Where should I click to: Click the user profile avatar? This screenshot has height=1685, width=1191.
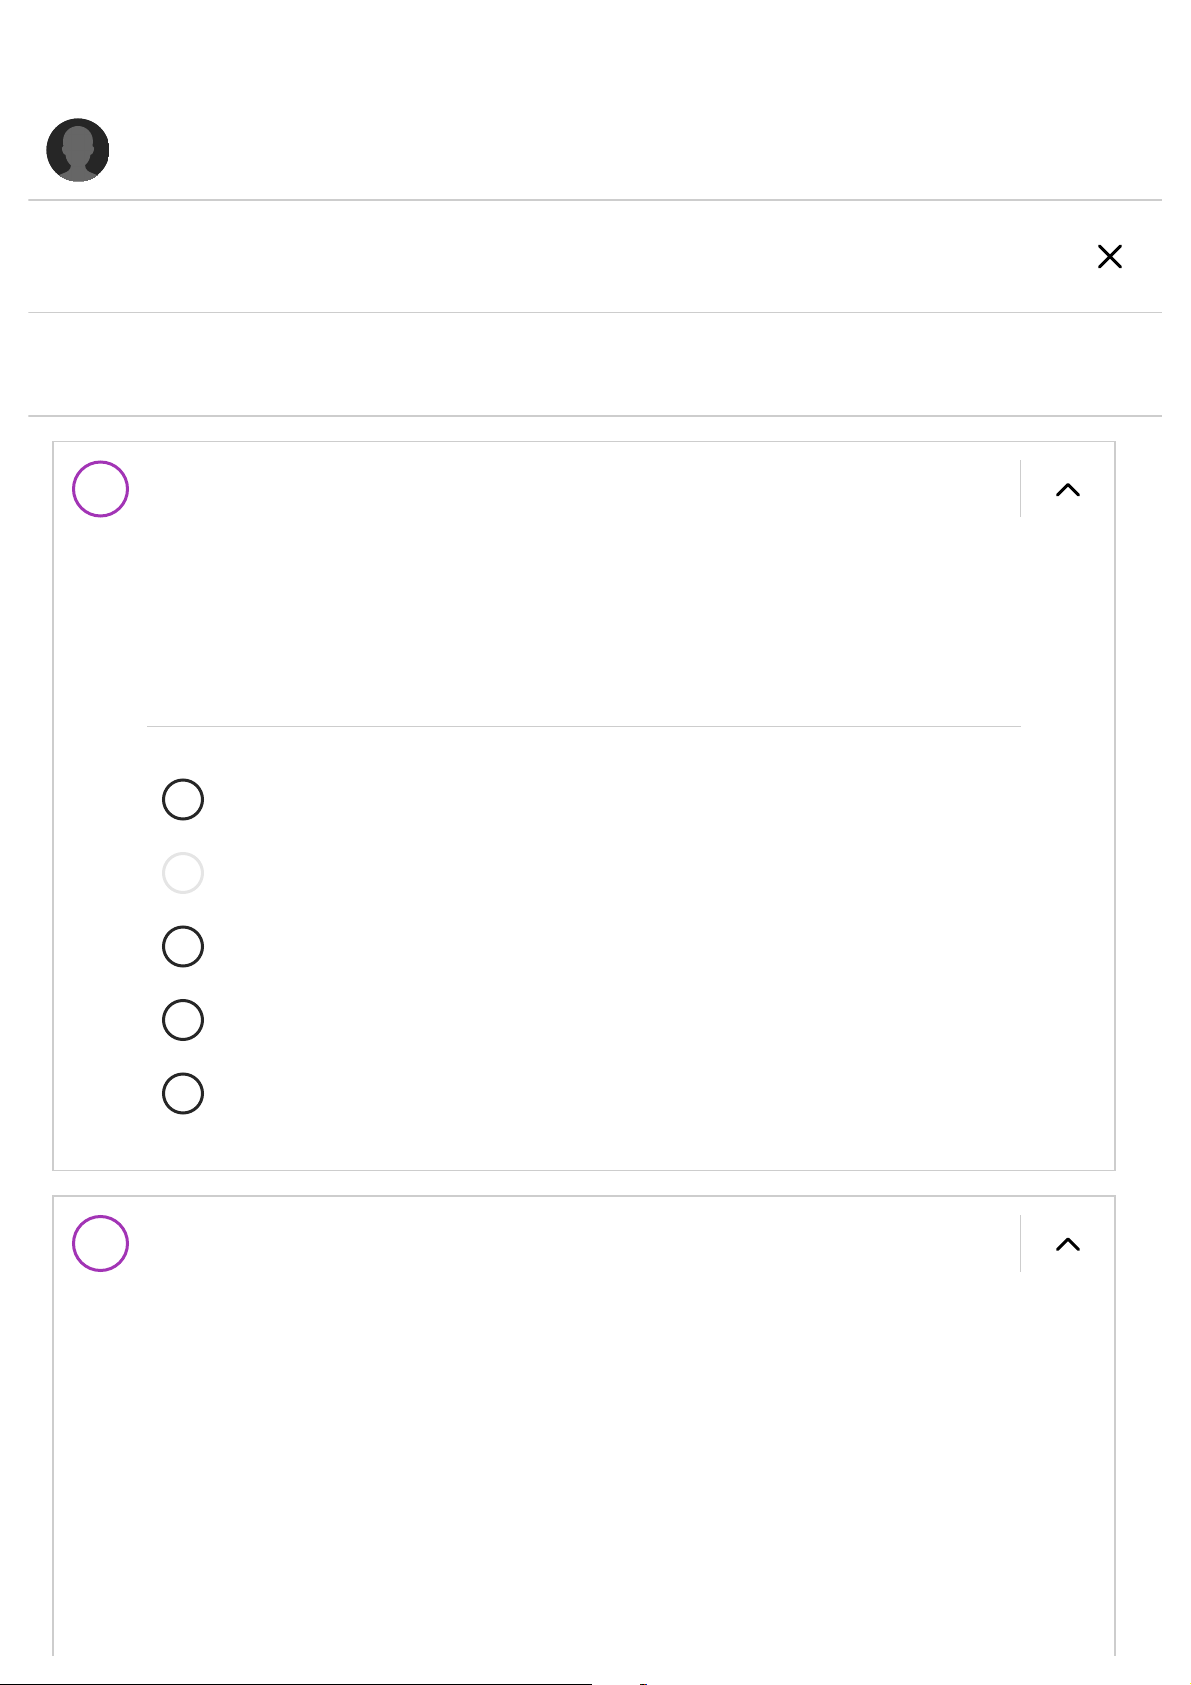78,150
